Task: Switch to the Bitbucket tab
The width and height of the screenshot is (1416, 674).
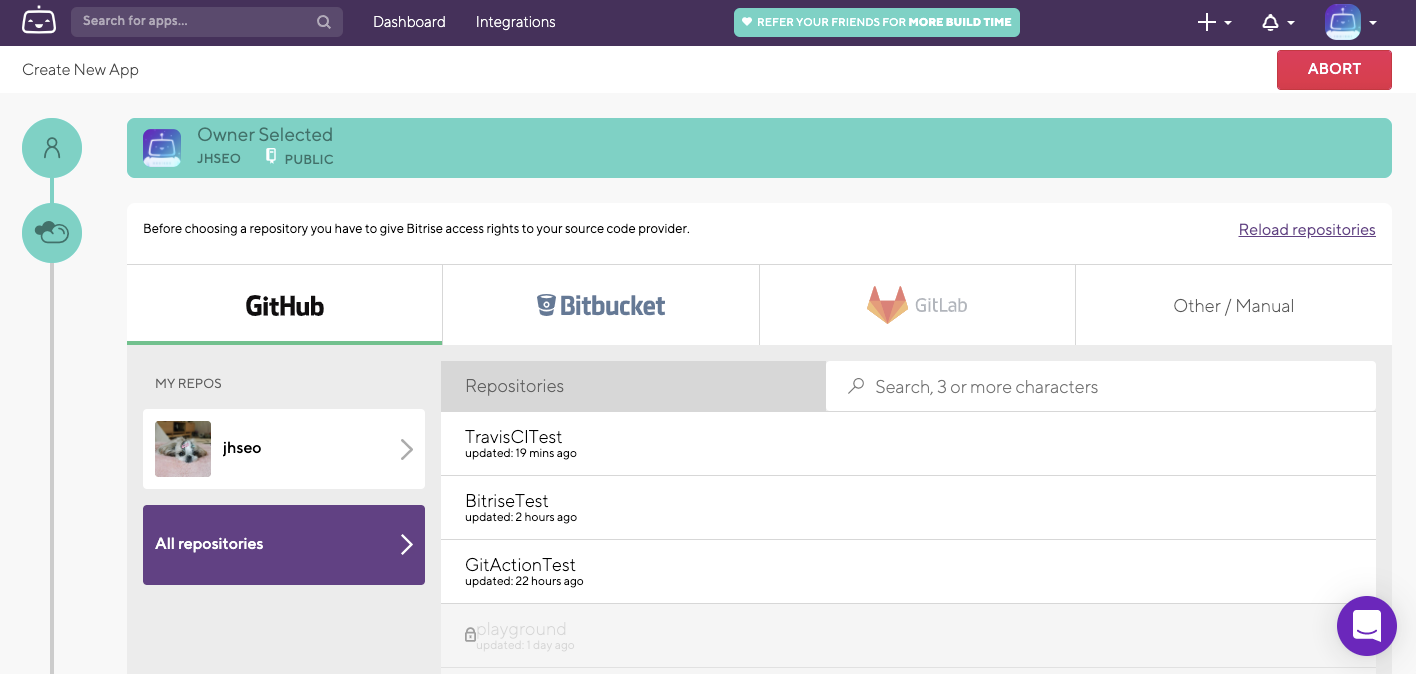Action: click(x=601, y=305)
